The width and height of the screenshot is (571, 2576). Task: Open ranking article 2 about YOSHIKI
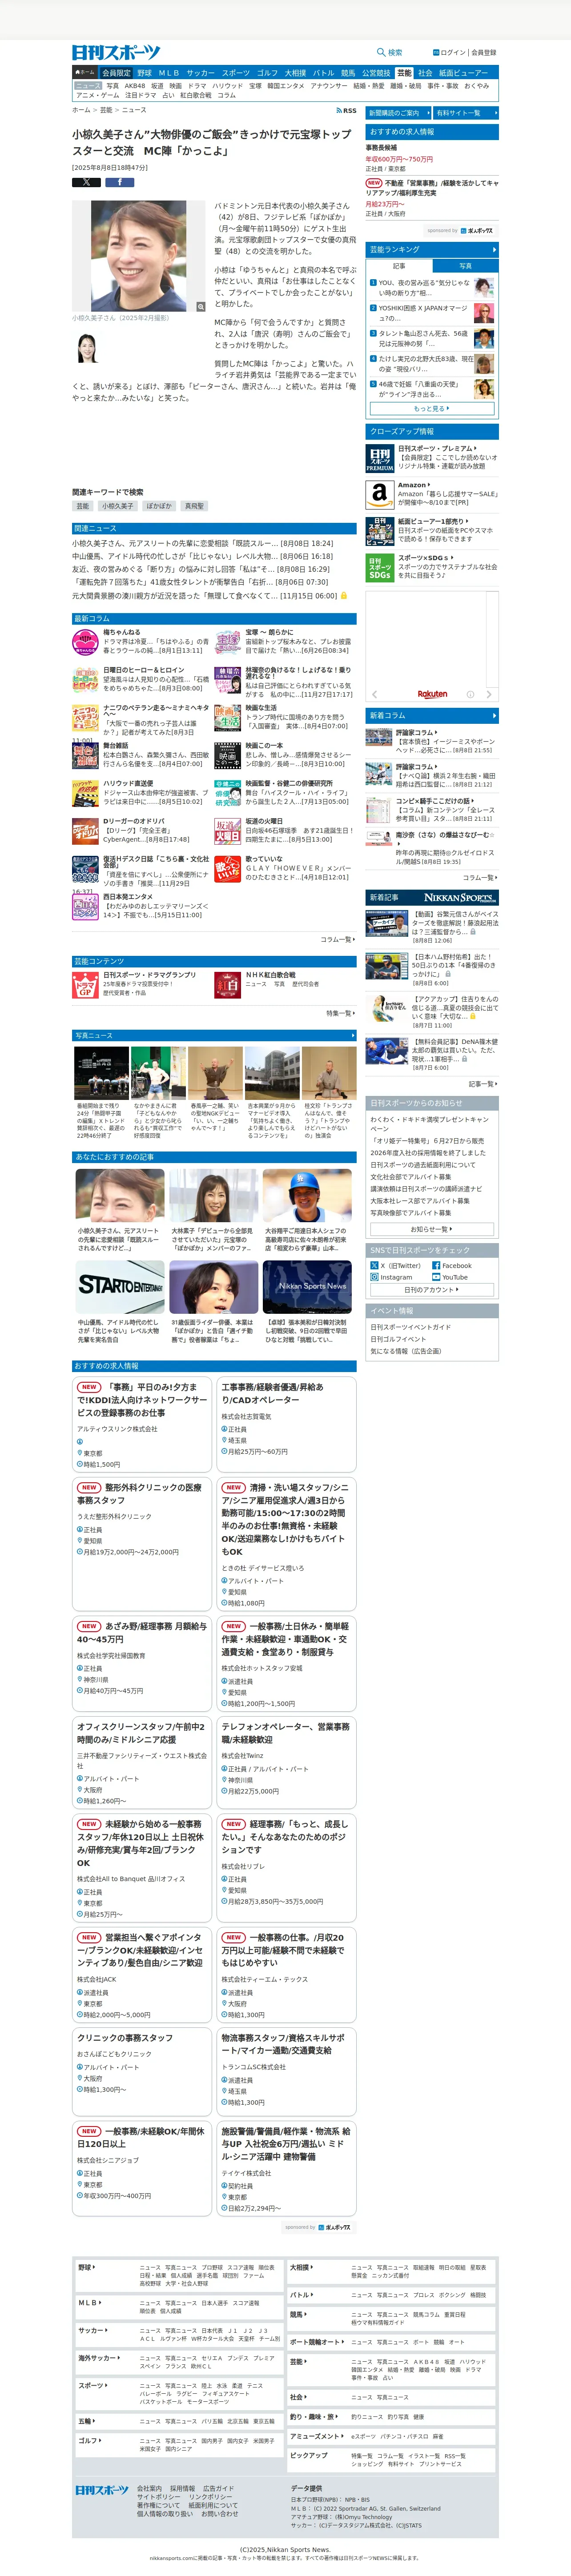tap(423, 313)
